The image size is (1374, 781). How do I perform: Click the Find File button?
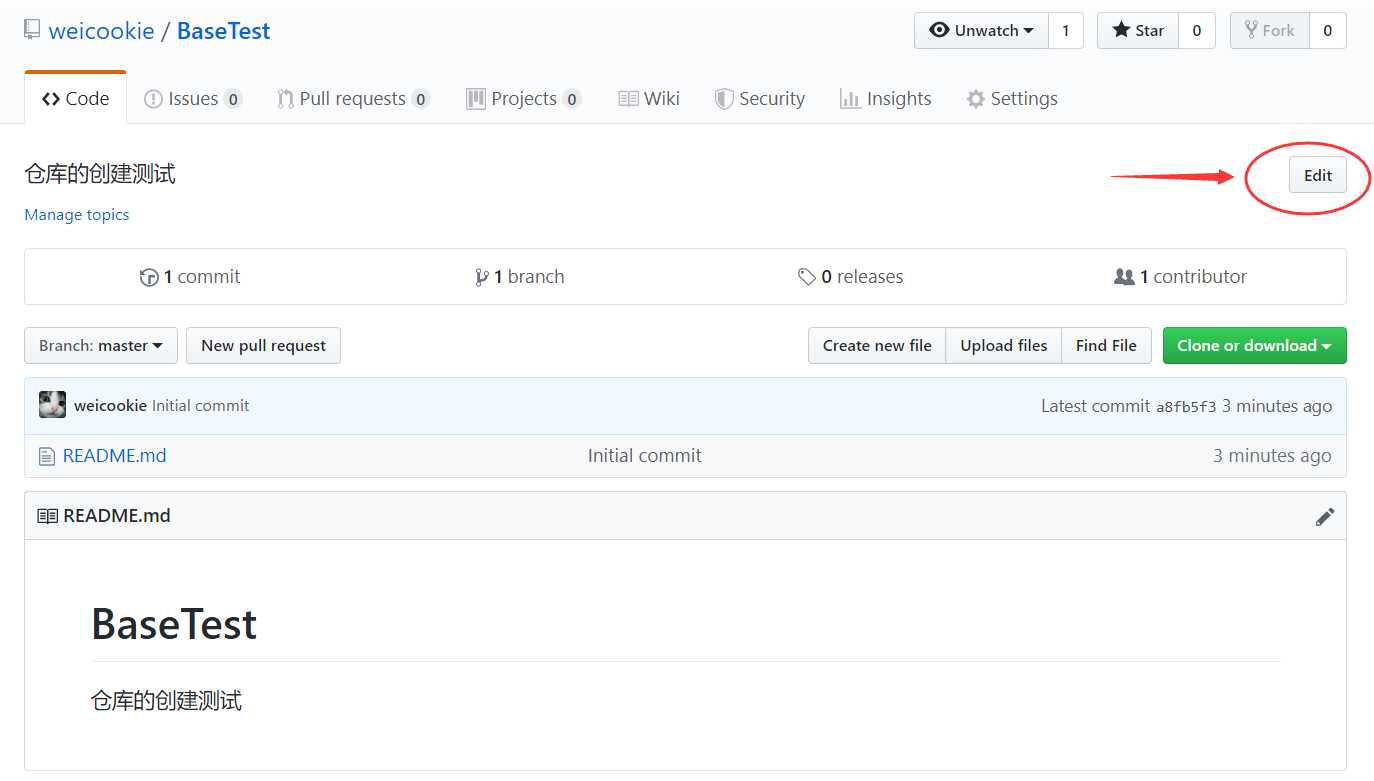pos(1106,345)
